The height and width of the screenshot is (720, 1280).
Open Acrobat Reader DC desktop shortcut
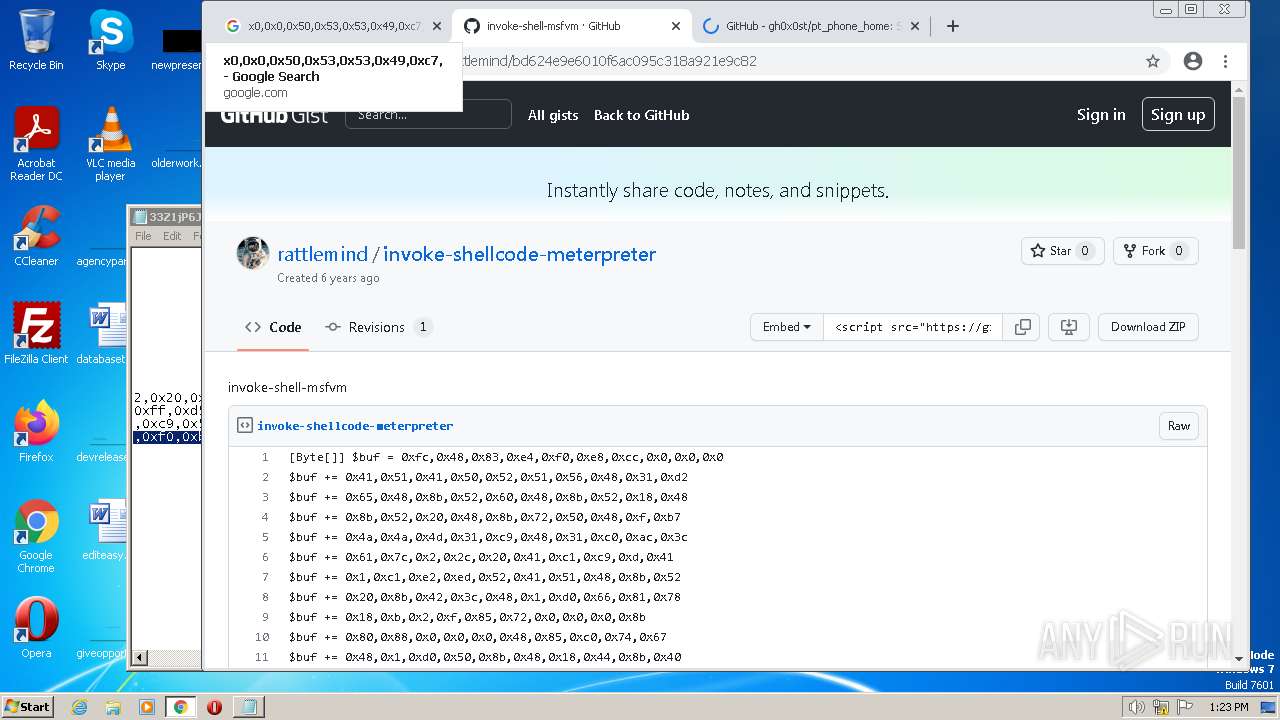(x=36, y=144)
